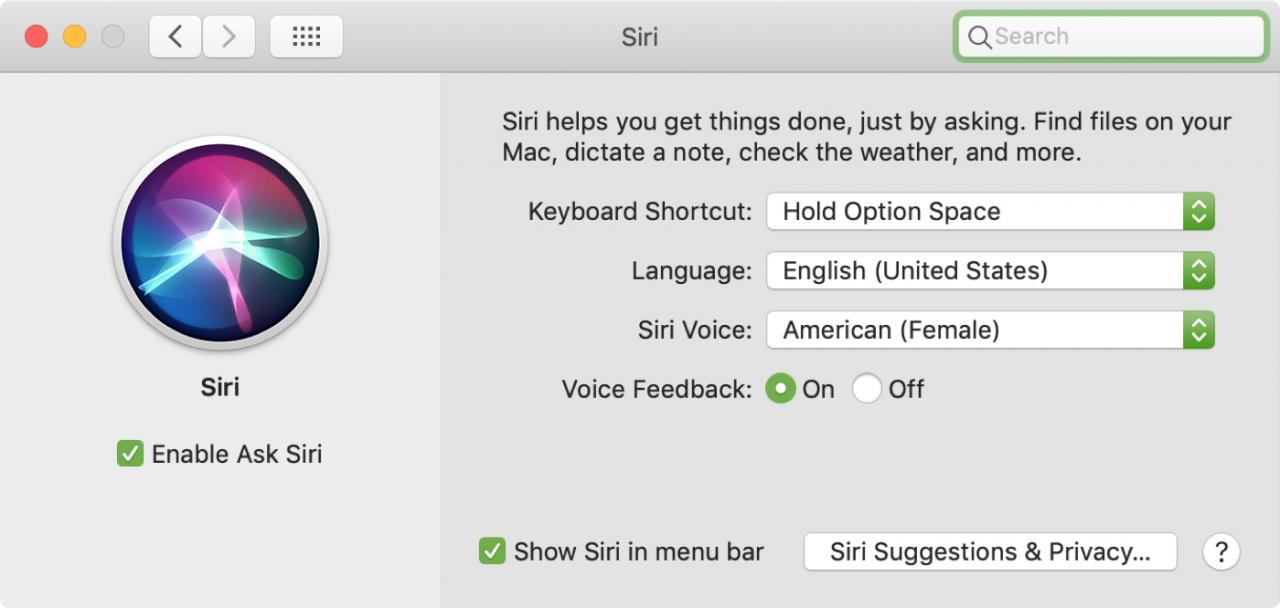Screen dimensions: 1280x608
Task: Select the Voice Feedback Off radio button
Action: click(867, 389)
